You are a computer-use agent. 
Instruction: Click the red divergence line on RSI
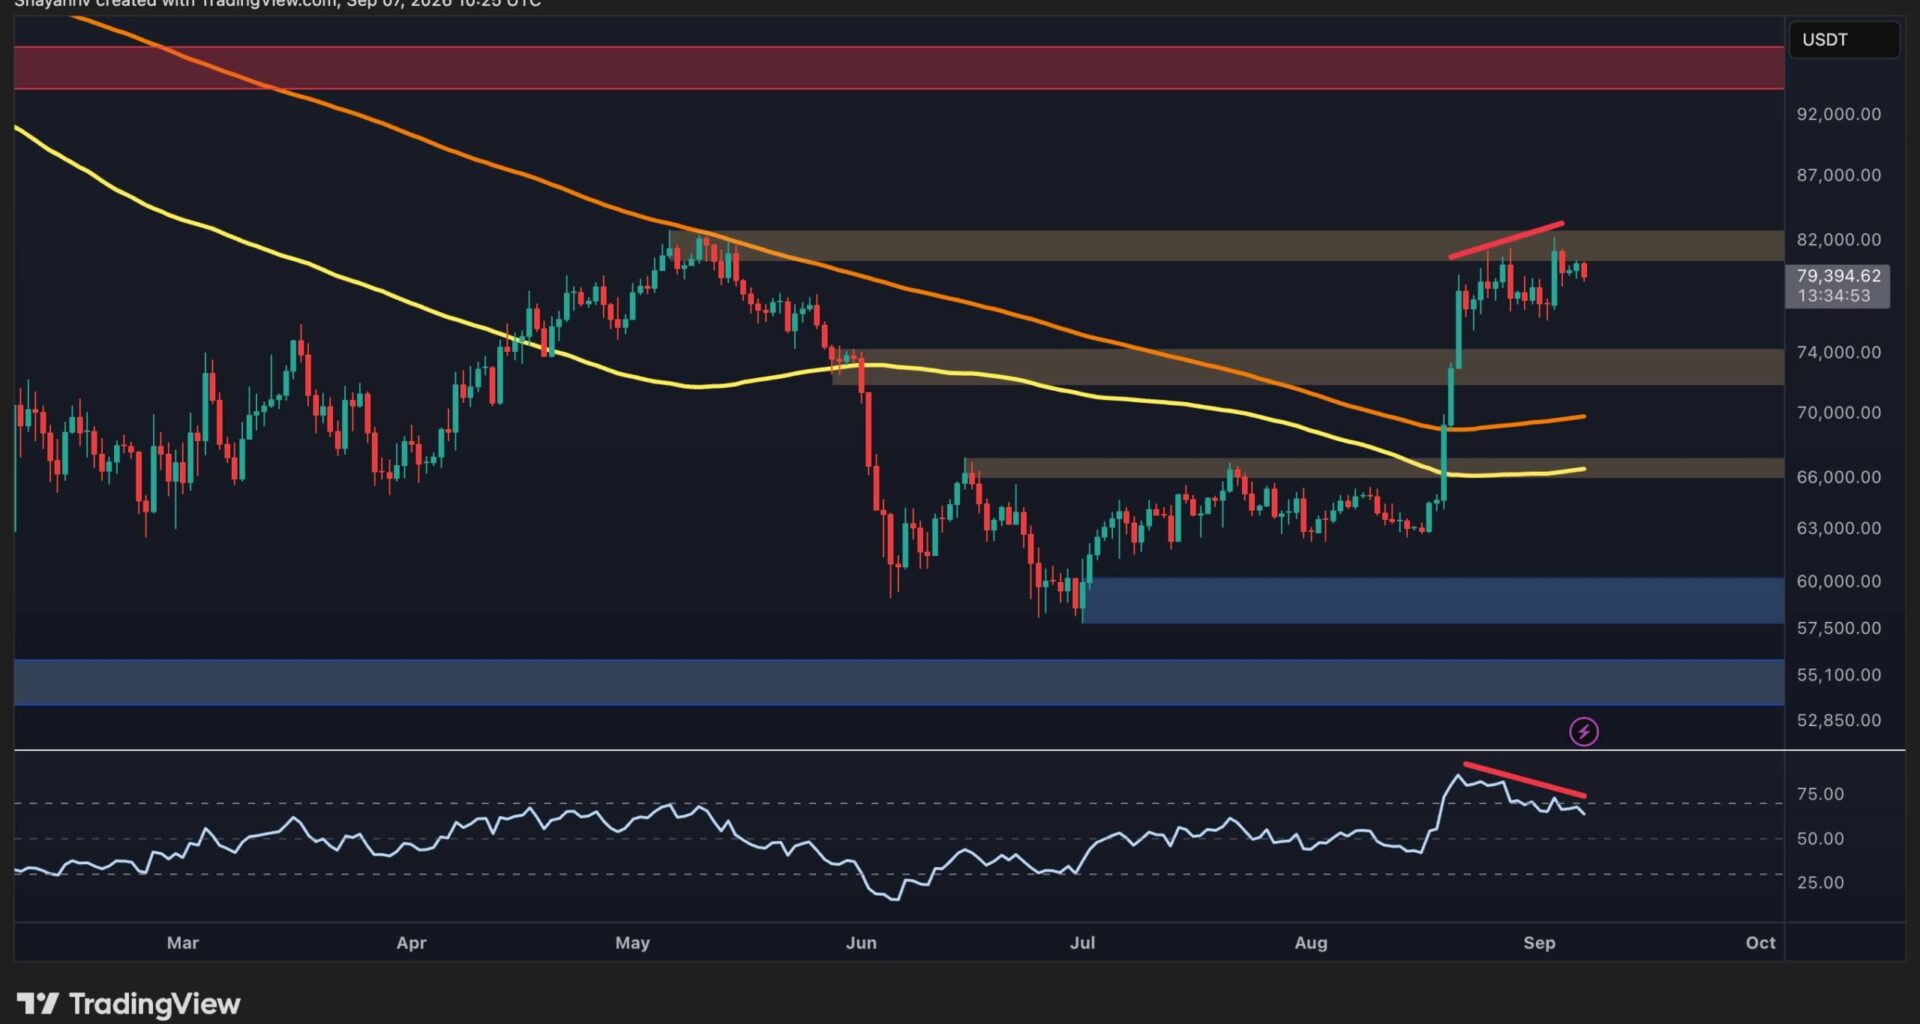pos(1524,780)
